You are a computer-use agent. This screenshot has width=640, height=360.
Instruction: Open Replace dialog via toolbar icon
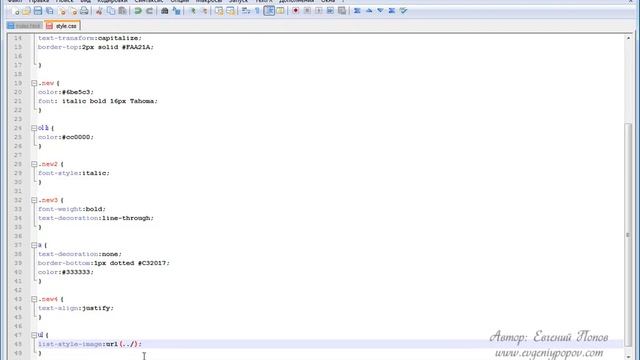tap(176, 11)
